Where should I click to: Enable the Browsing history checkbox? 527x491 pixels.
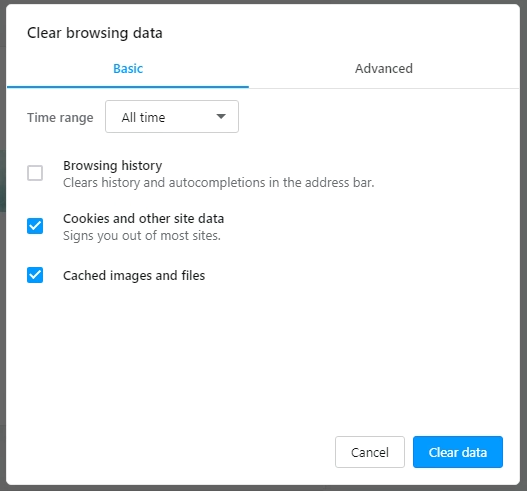(x=35, y=173)
